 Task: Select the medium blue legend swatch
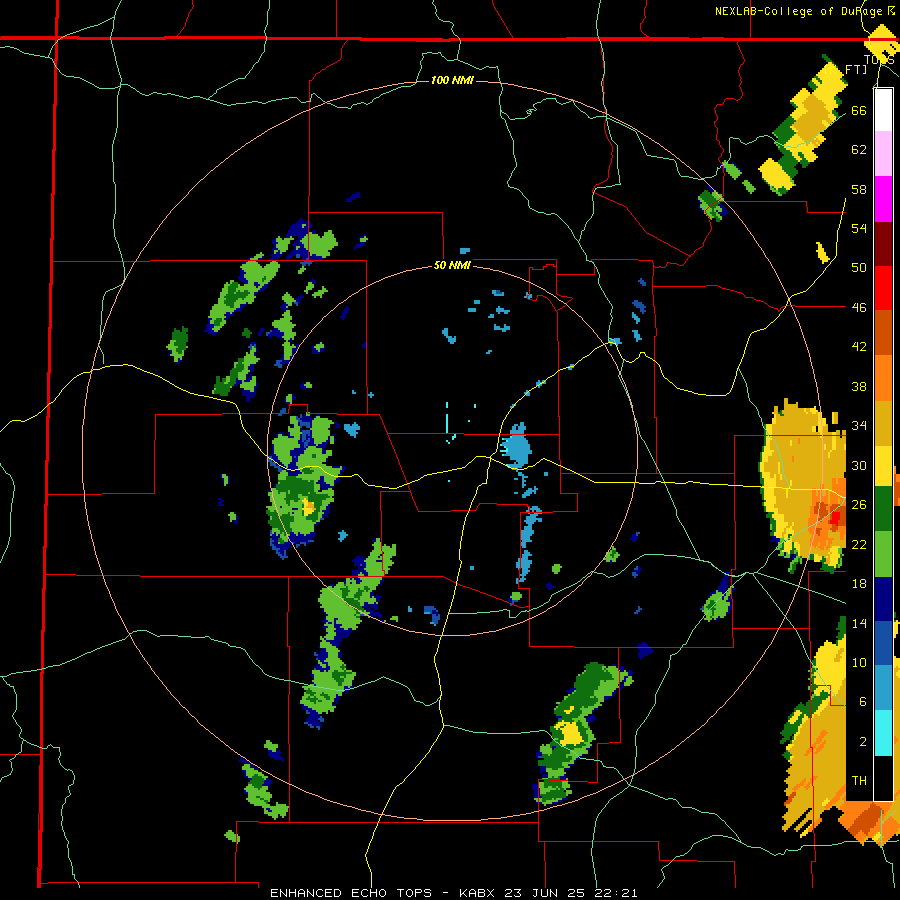(x=883, y=643)
